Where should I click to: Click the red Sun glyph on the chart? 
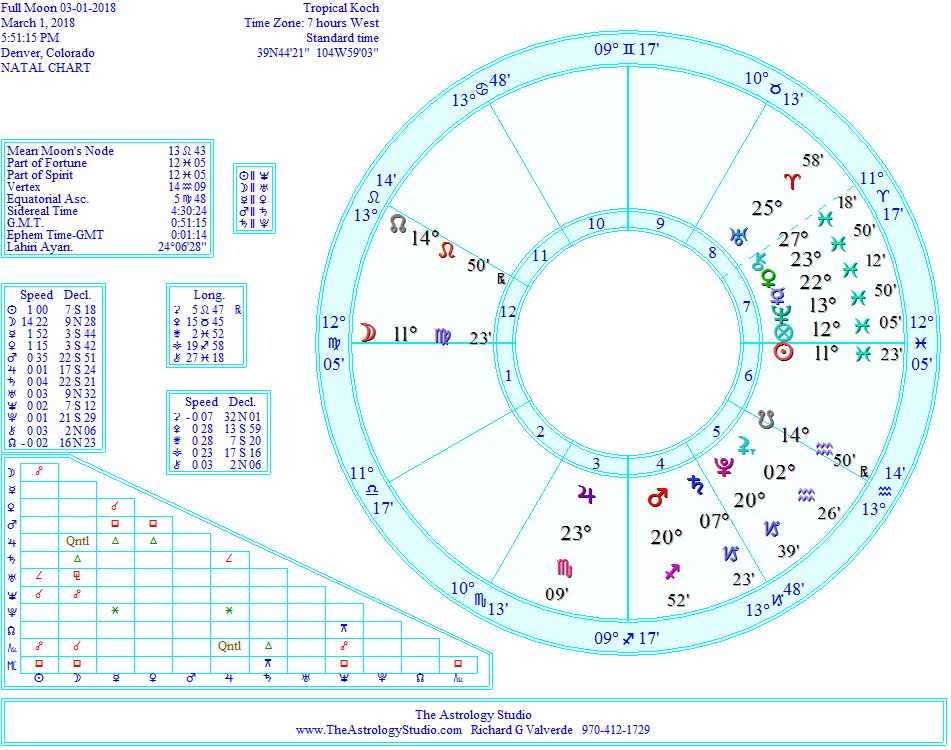click(x=785, y=352)
